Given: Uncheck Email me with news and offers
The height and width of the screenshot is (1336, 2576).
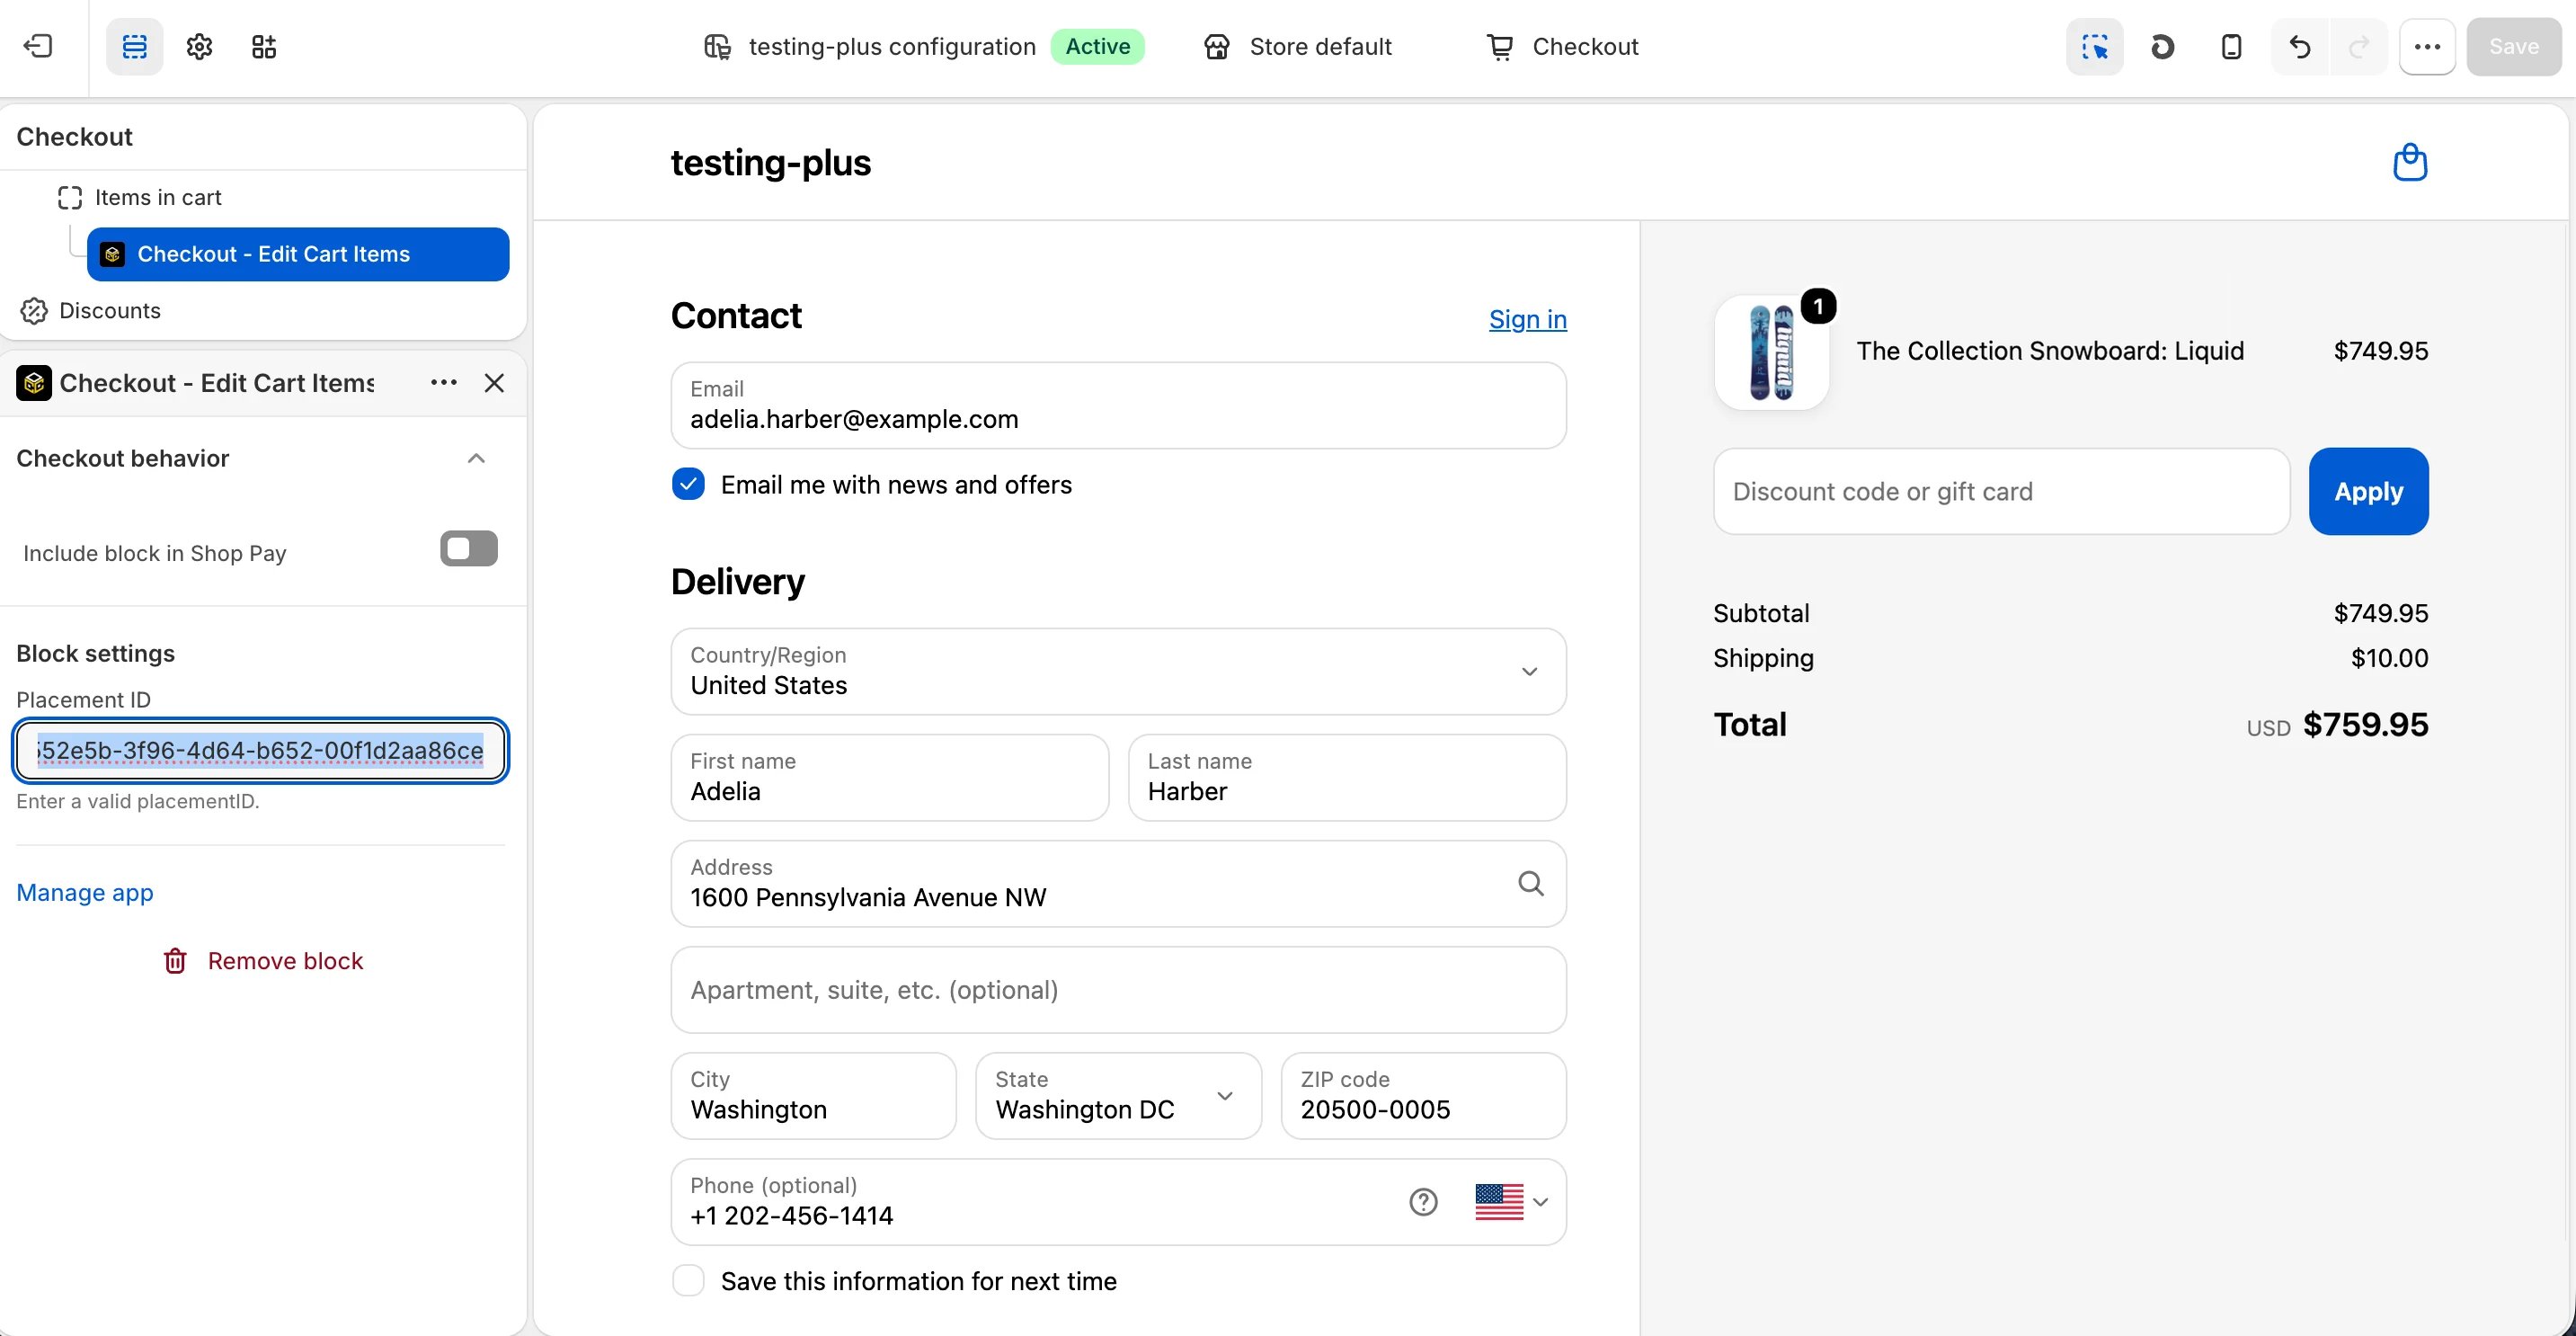Looking at the screenshot, I should (688, 484).
